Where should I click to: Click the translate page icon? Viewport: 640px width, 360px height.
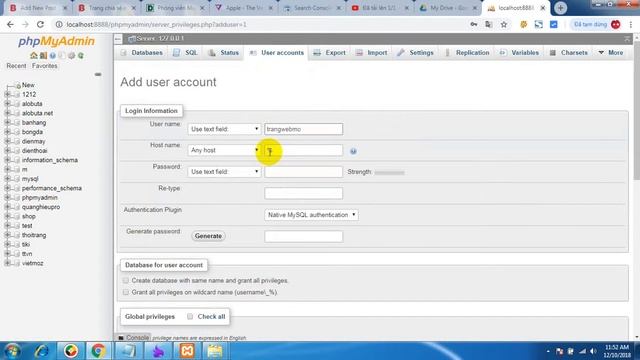point(489,24)
